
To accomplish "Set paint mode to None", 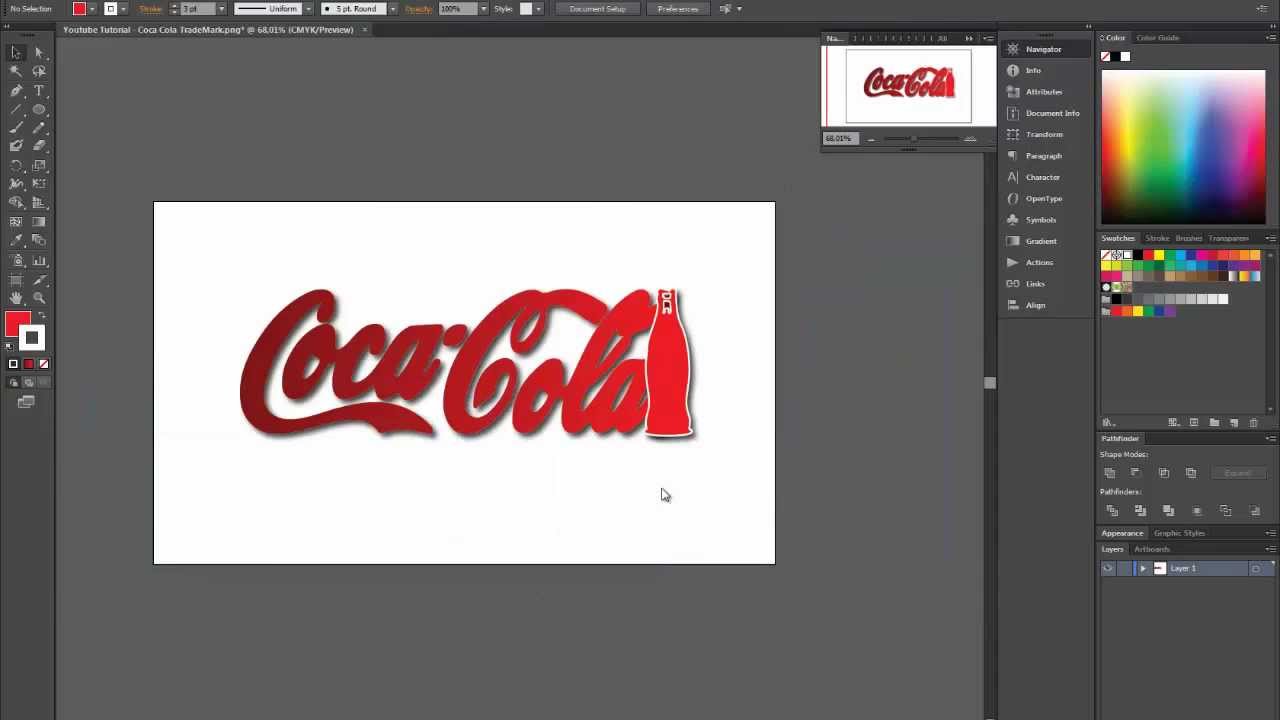I will tap(43, 364).
